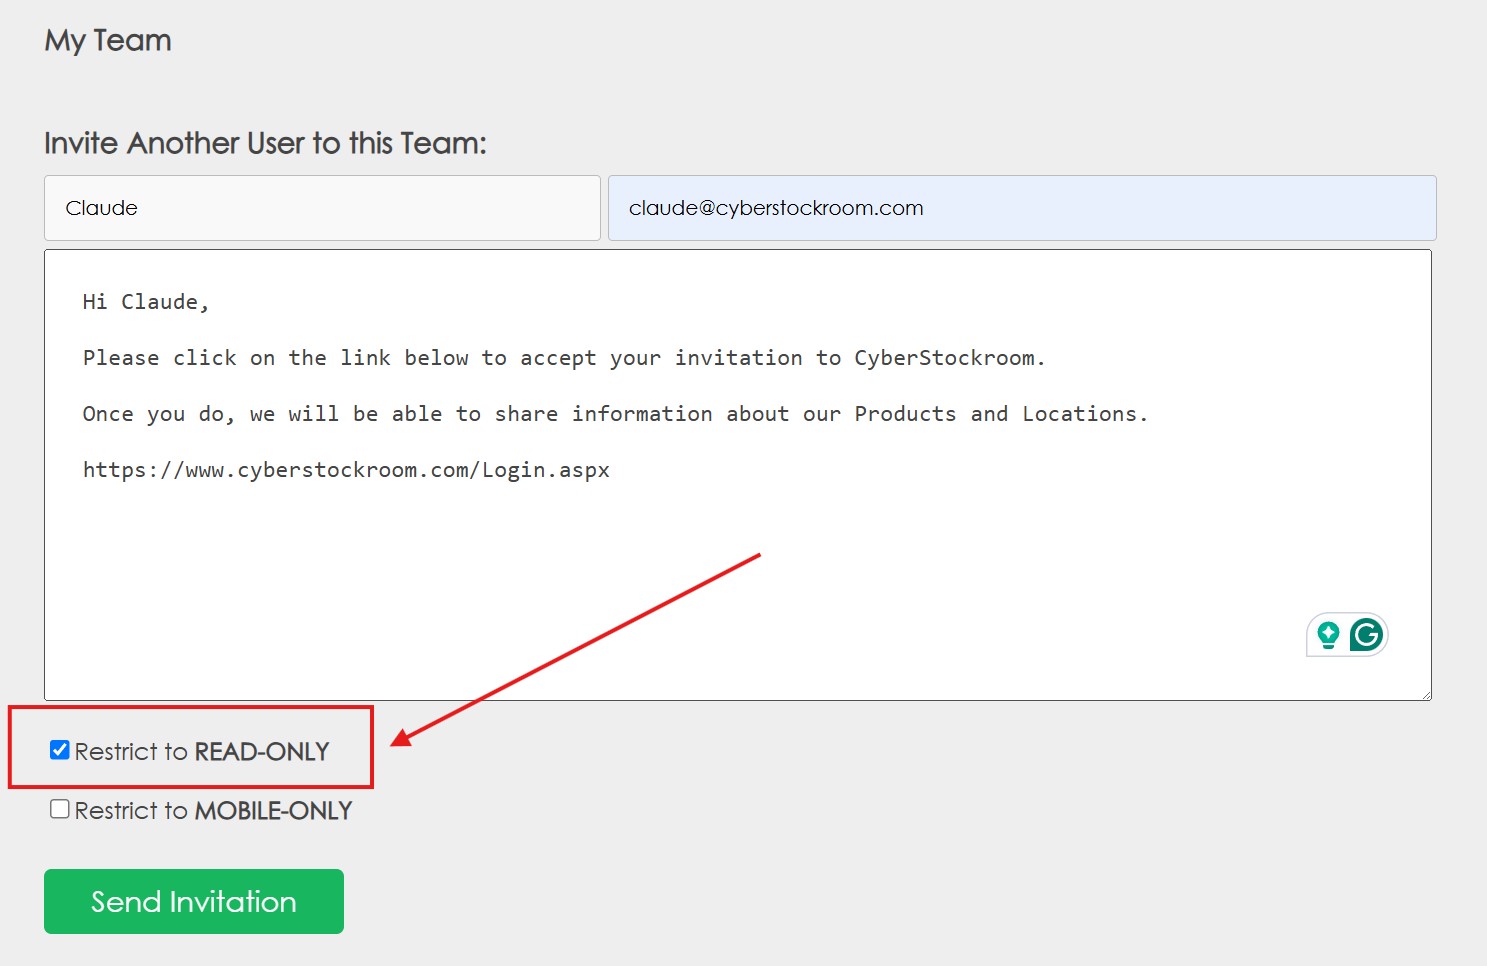Screen dimensions: 1487x966
Task: Open the Grammarly G icon
Action: click(1366, 635)
